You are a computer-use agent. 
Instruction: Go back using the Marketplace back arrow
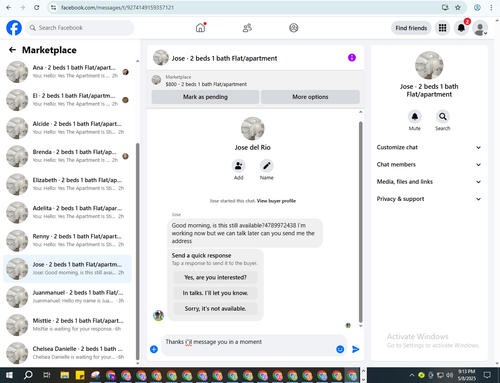point(12,50)
